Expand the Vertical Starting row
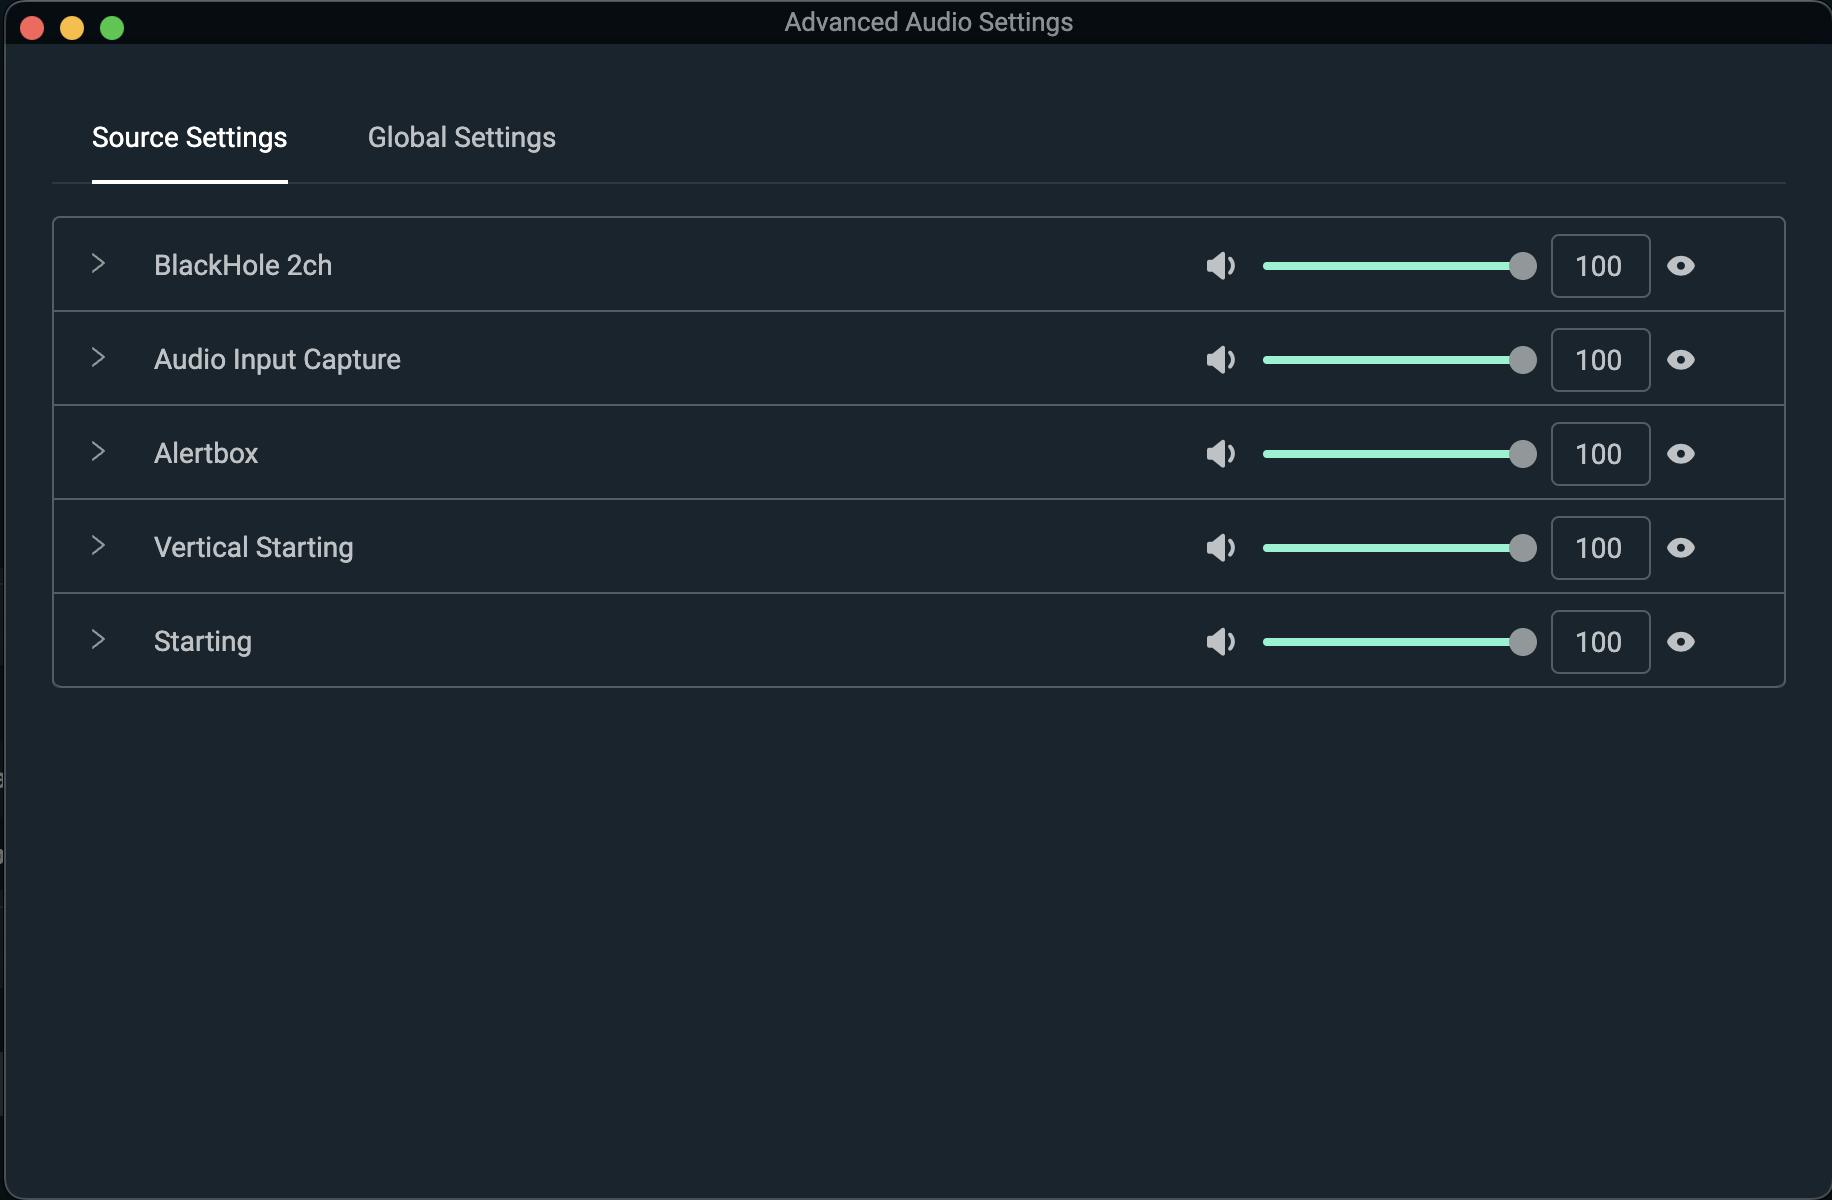Screen dimensions: 1832x1200 pyautogui.click(x=98, y=546)
